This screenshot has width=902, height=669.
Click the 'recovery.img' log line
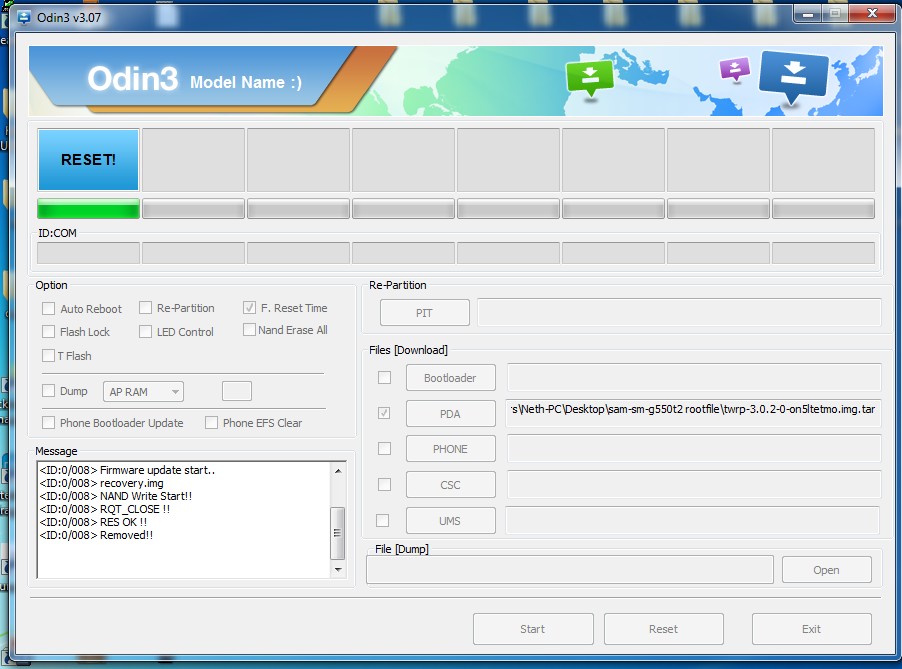click(101, 483)
